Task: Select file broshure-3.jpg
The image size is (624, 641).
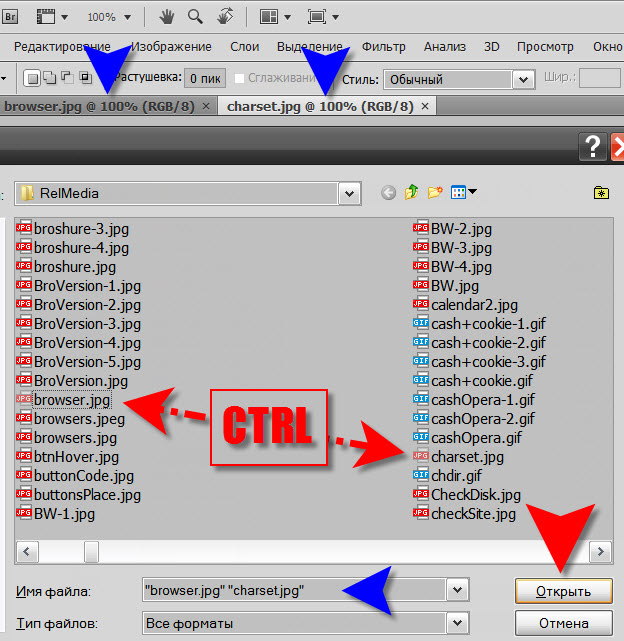Action: 73,229
